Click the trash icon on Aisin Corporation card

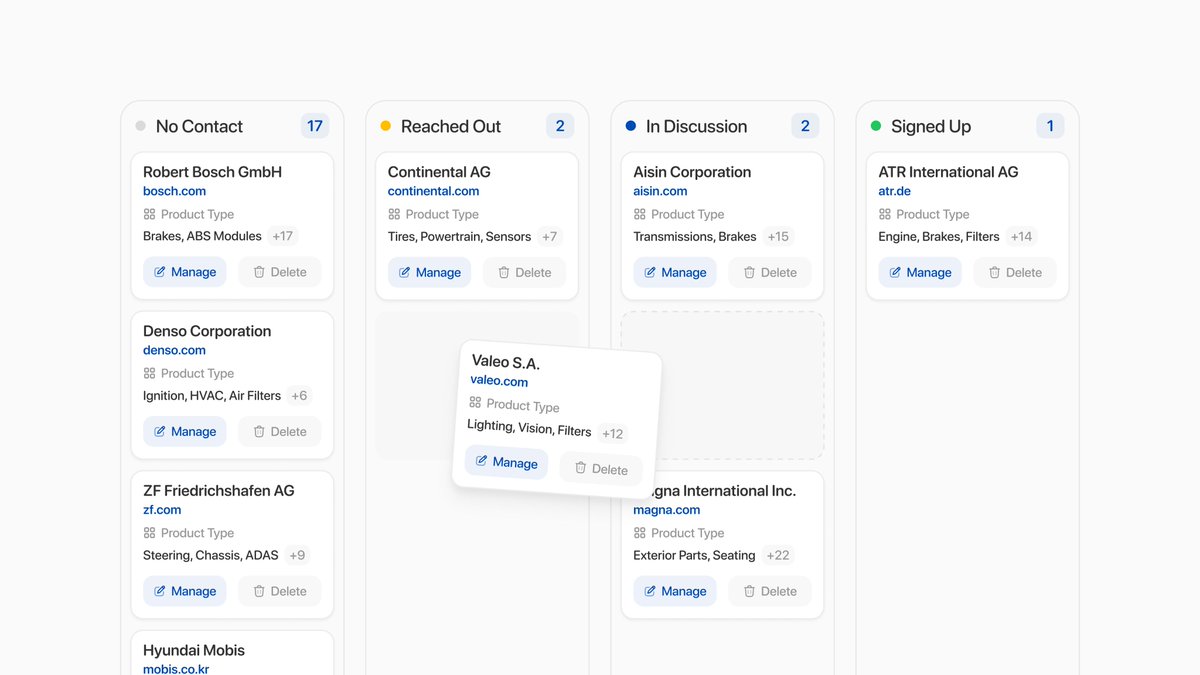point(749,272)
